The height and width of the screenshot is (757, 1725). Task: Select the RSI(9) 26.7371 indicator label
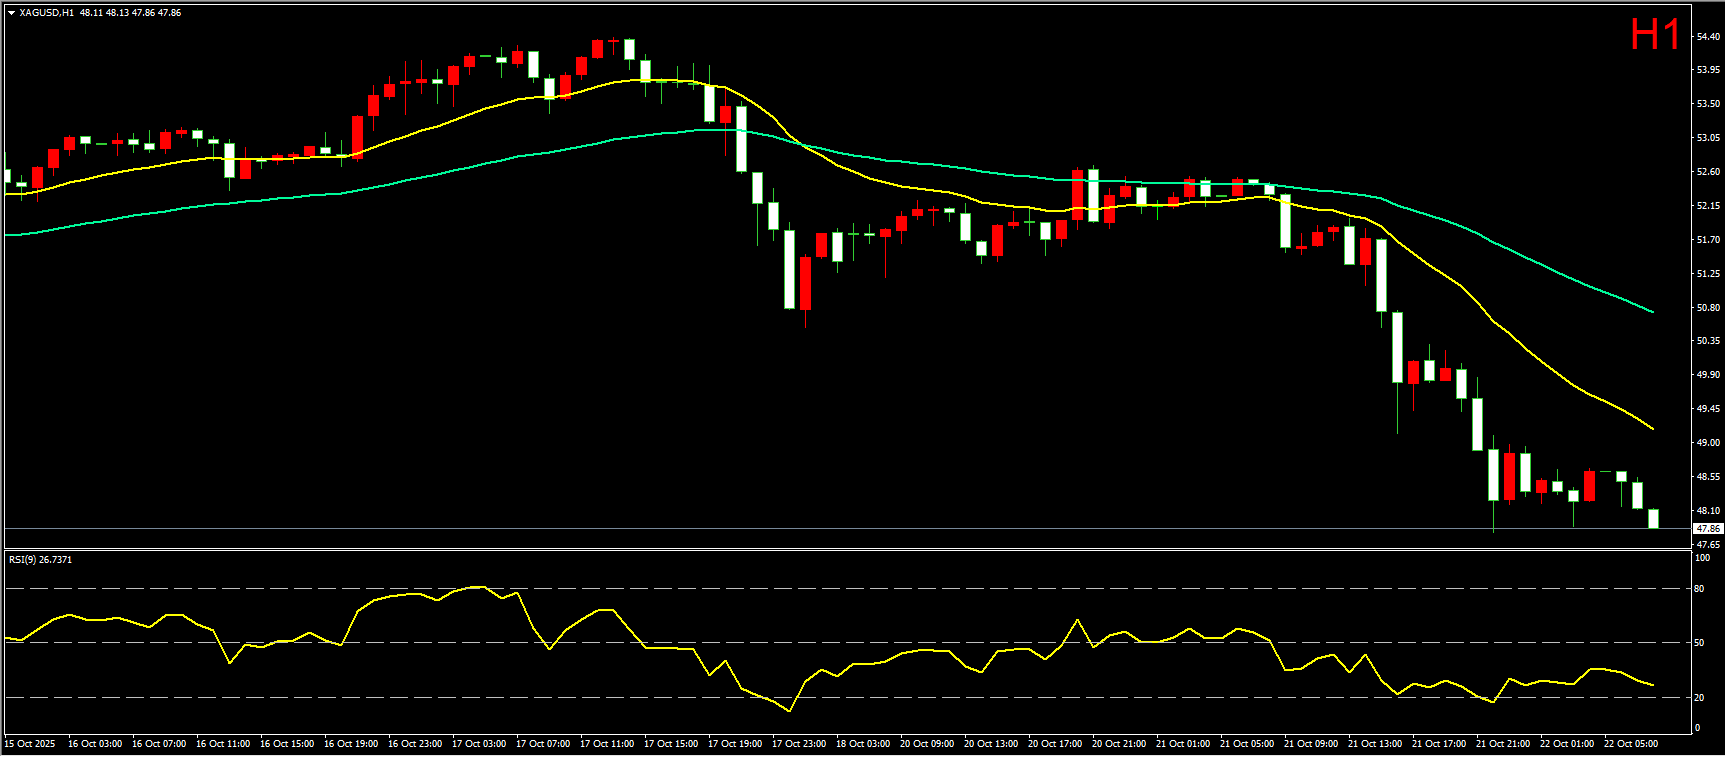pyautogui.click(x=40, y=559)
